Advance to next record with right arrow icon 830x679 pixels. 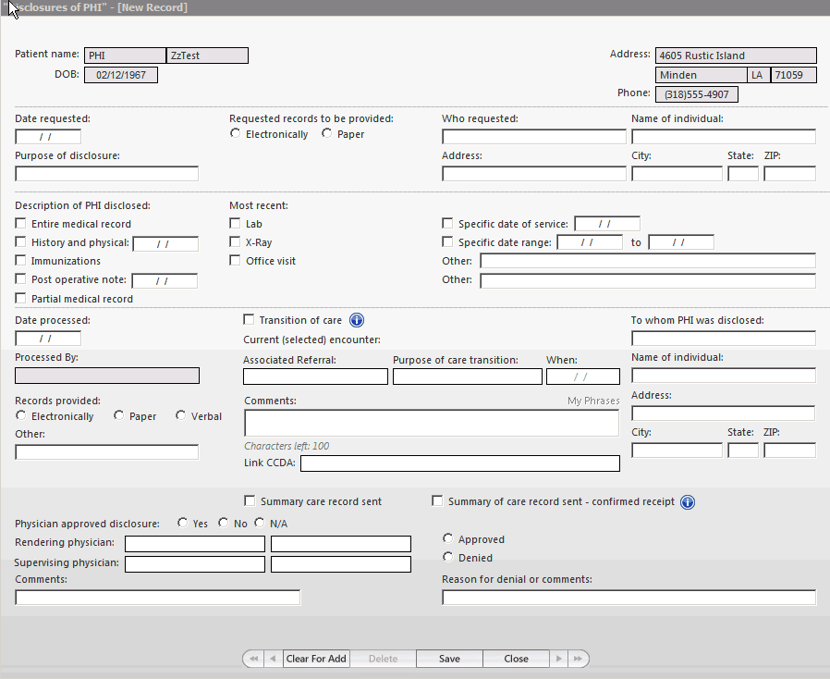click(560, 659)
